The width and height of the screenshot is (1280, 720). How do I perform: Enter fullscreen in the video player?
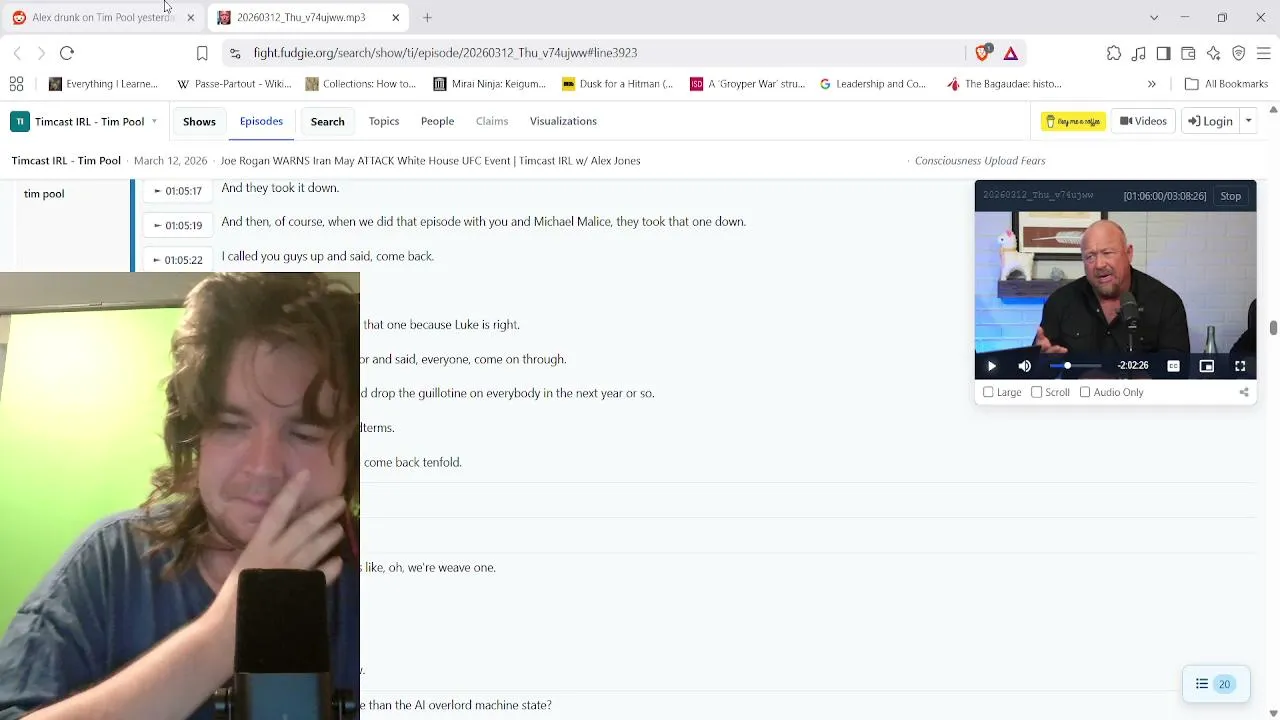1240,366
